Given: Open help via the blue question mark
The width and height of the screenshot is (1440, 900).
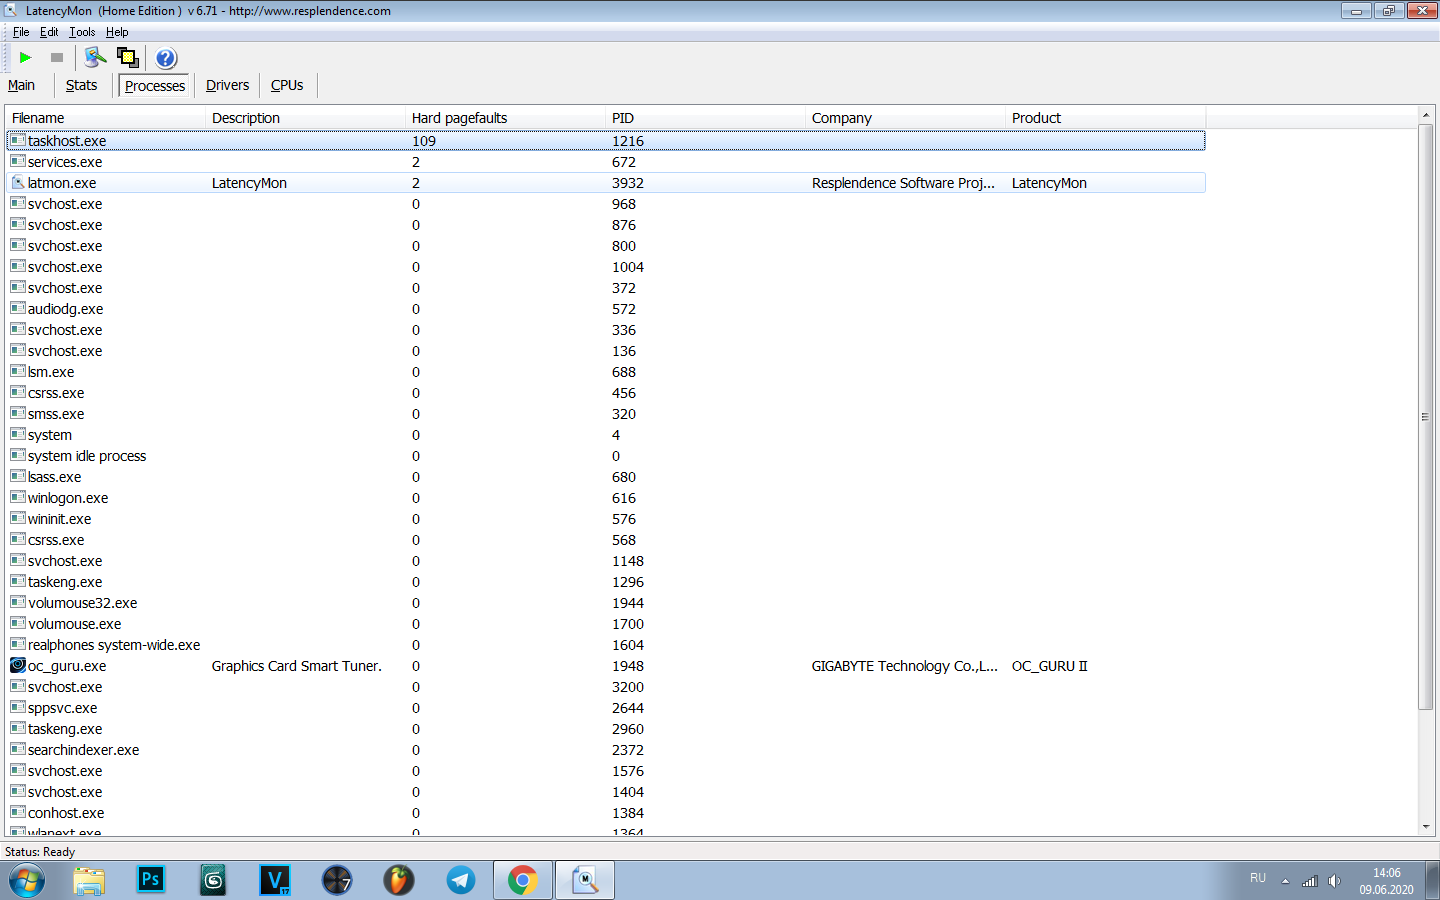Looking at the screenshot, I should pyautogui.click(x=166, y=58).
